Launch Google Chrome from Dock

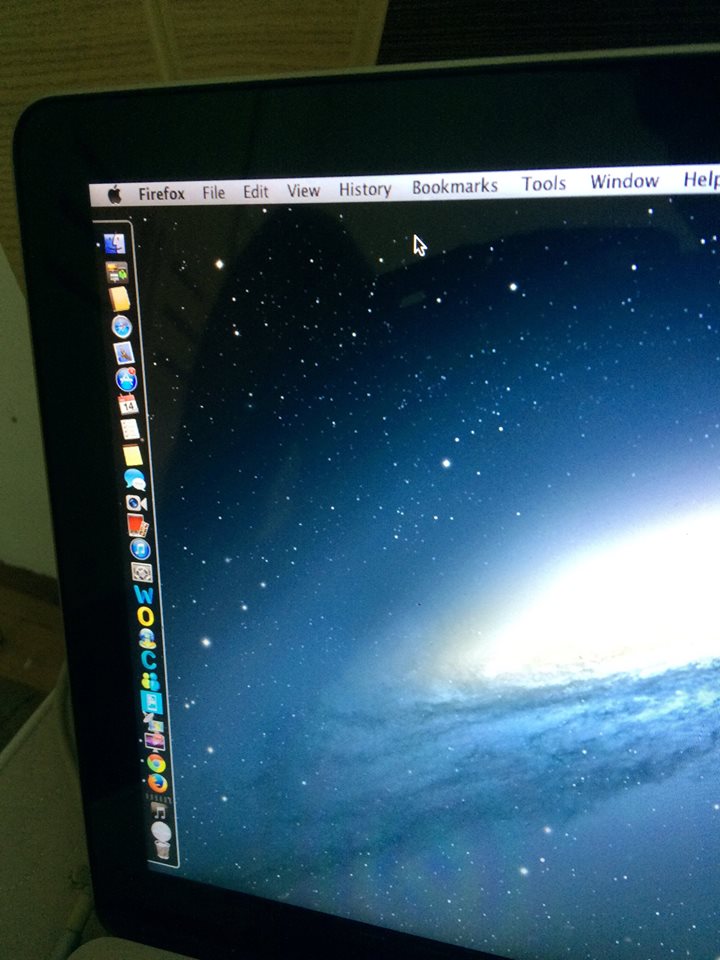coord(156,763)
